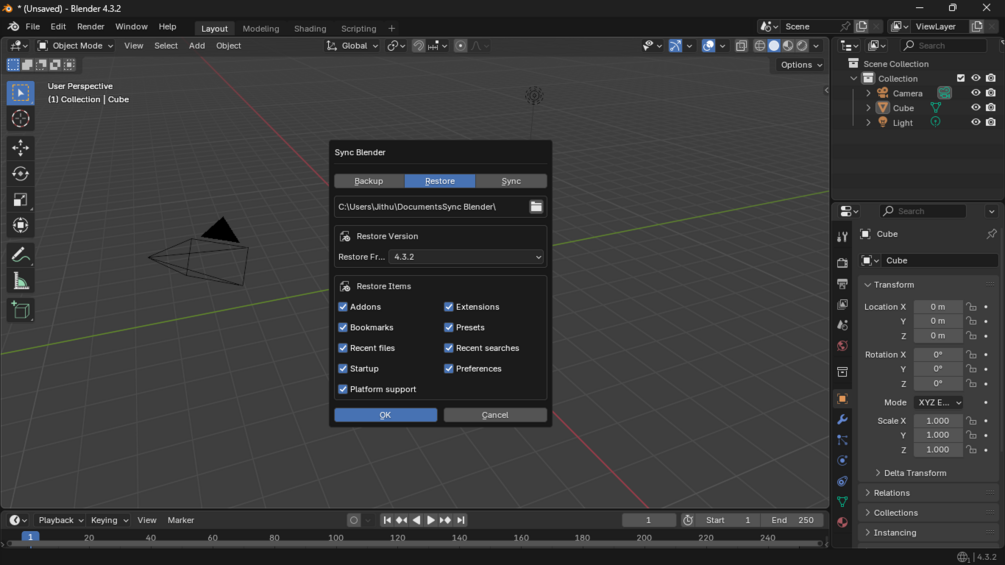Viewport: 1005px width, 565px height.
Task: Select the Annotate tool
Action: (x=21, y=256)
